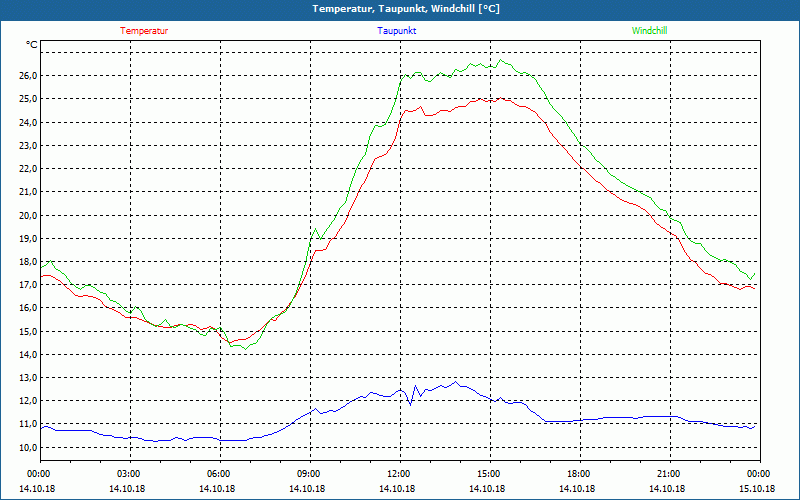Select the 21,0 y-axis value

[x=28, y=192]
